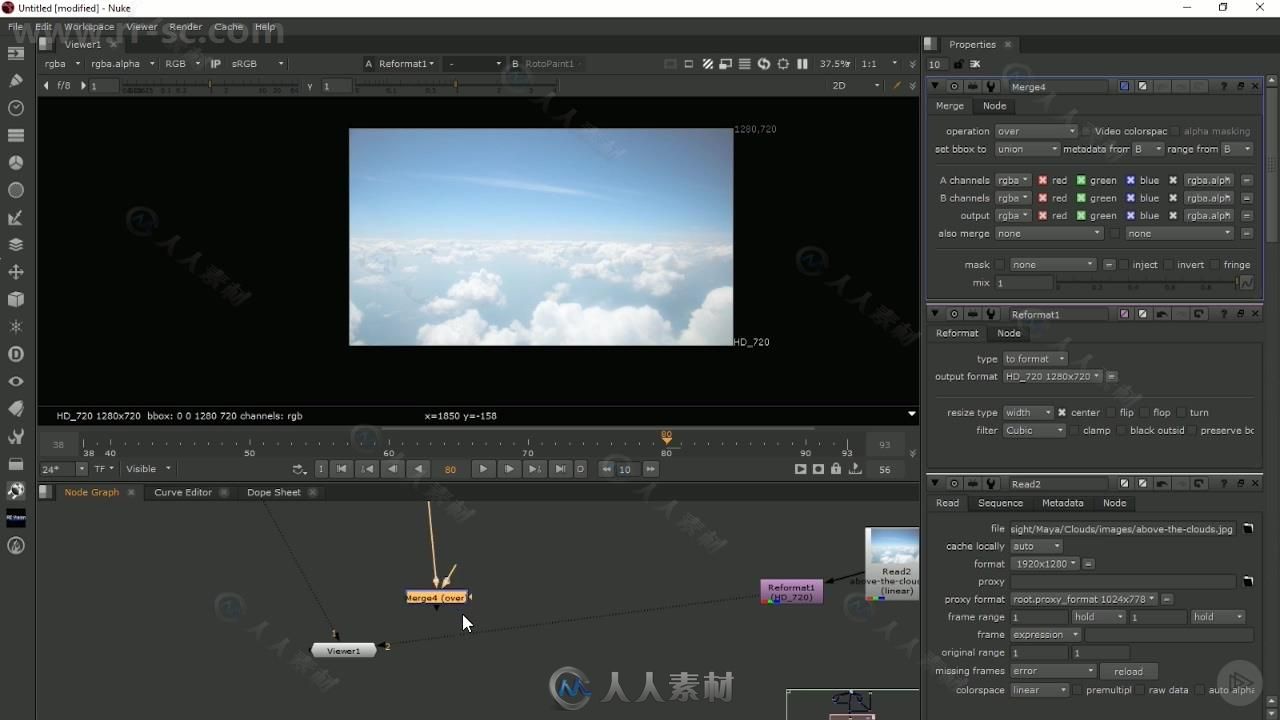This screenshot has height=720, width=1280.
Task: Toggle A channels red checkbox
Action: pyautogui.click(x=1042, y=180)
